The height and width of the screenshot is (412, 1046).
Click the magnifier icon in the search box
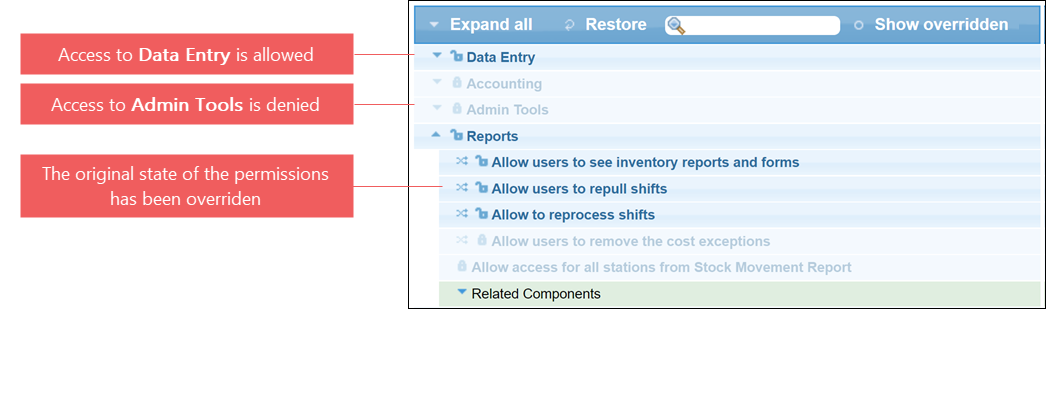(x=676, y=25)
